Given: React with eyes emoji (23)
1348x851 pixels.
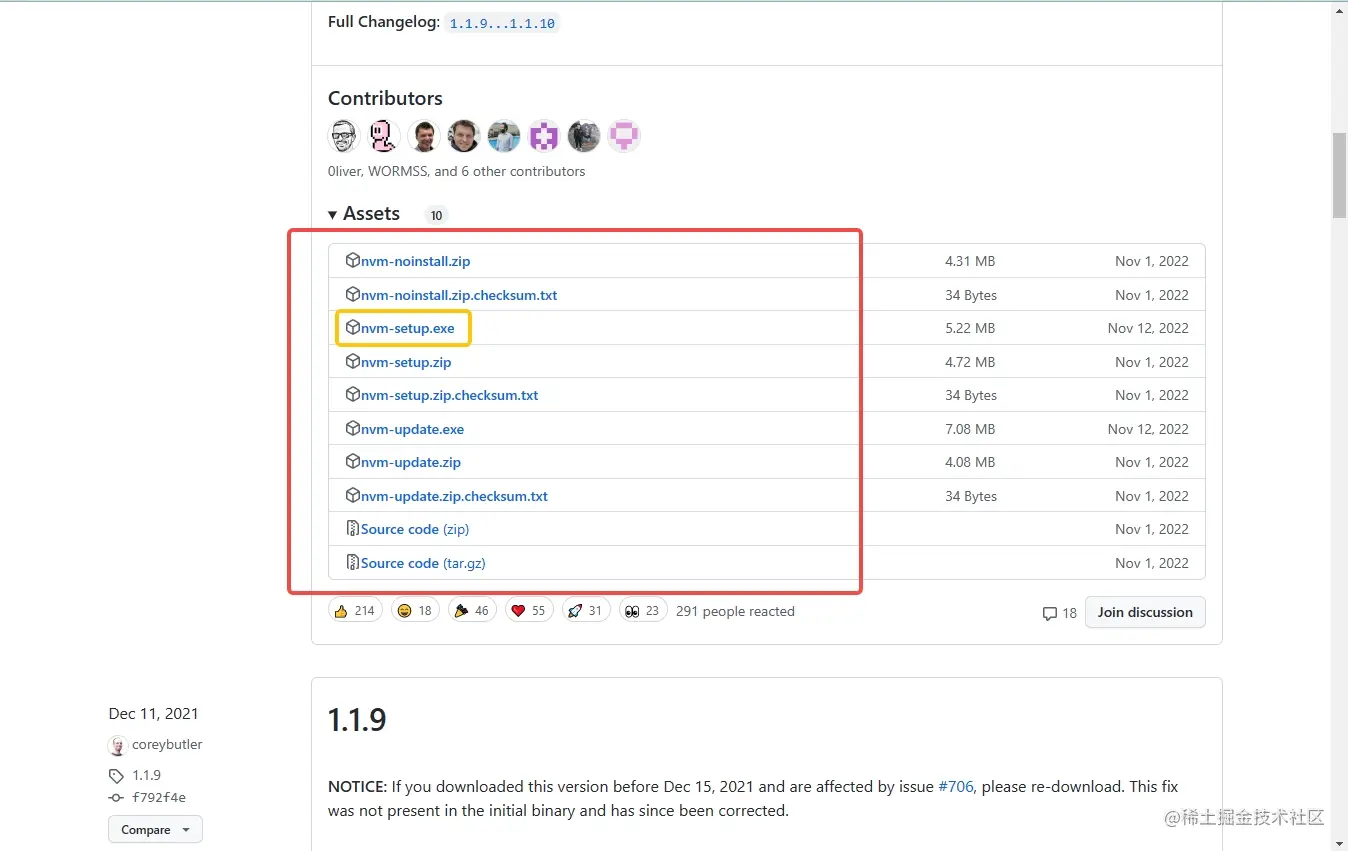Looking at the screenshot, I should coord(643,611).
